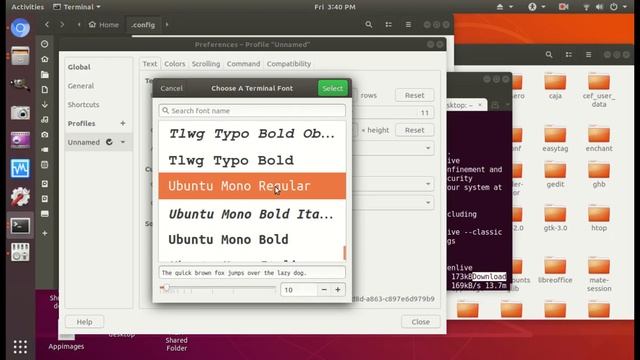The height and width of the screenshot is (360, 640).
Task: Increase font size with plus button
Action: (x=338, y=290)
